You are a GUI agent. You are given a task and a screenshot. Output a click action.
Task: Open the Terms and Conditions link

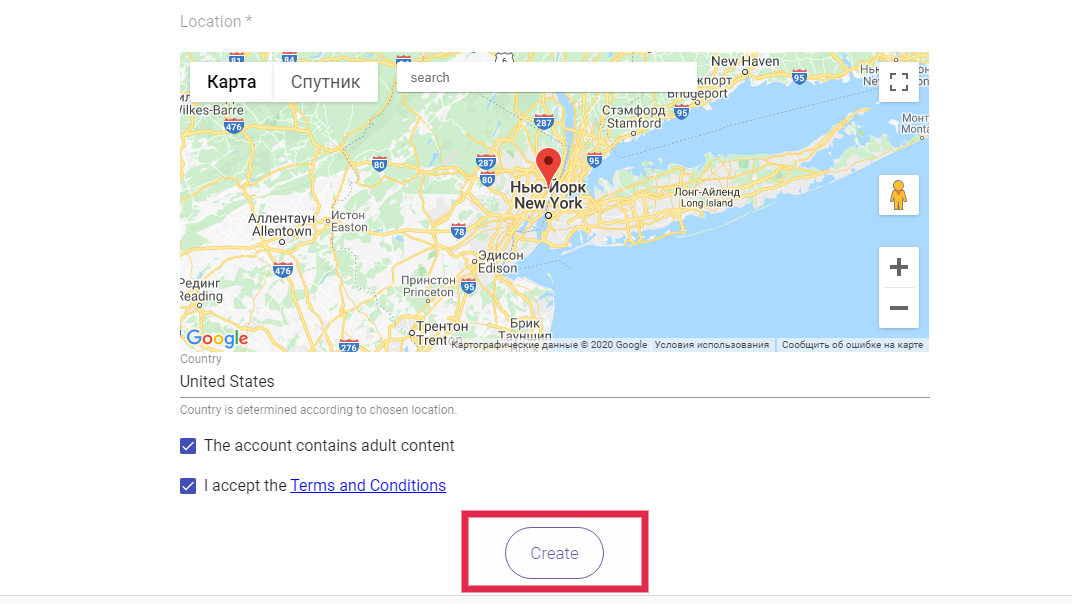[x=368, y=485]
